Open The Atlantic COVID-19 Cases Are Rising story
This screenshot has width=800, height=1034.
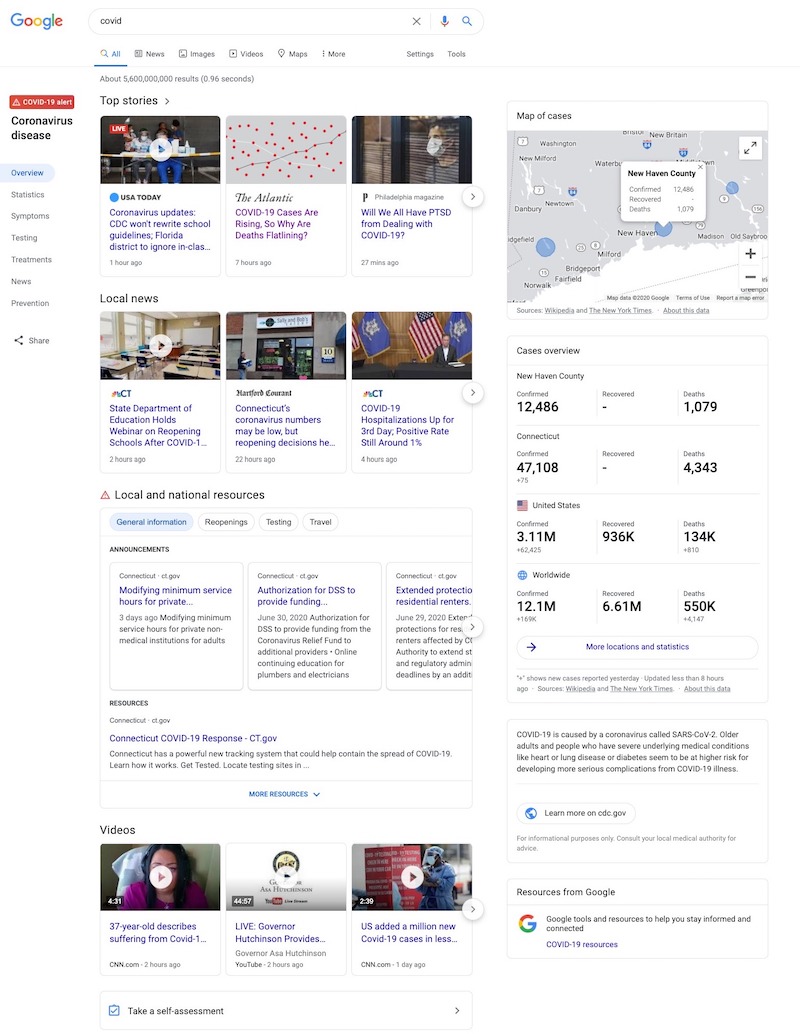[x=277, y=224]
